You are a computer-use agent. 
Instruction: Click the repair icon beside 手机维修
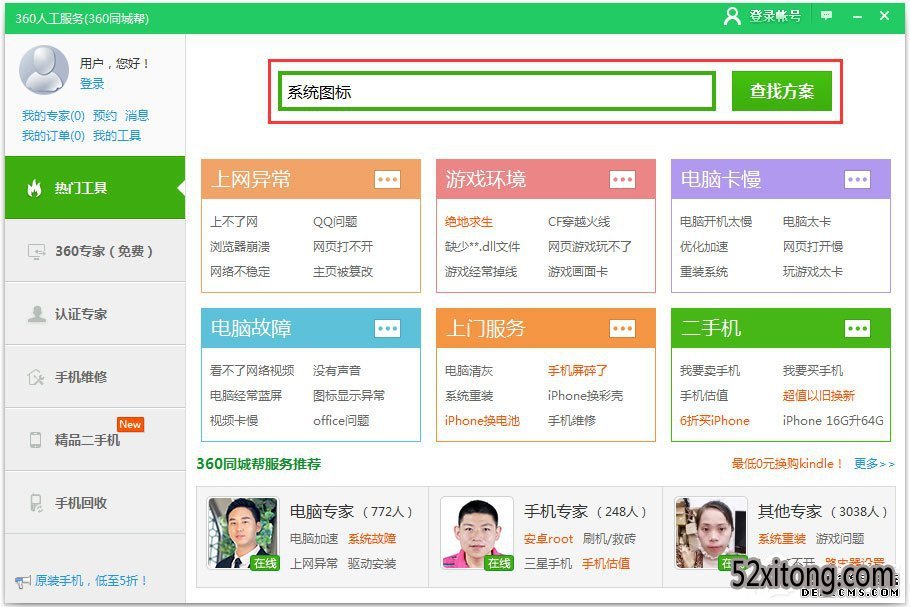point(36,377)
